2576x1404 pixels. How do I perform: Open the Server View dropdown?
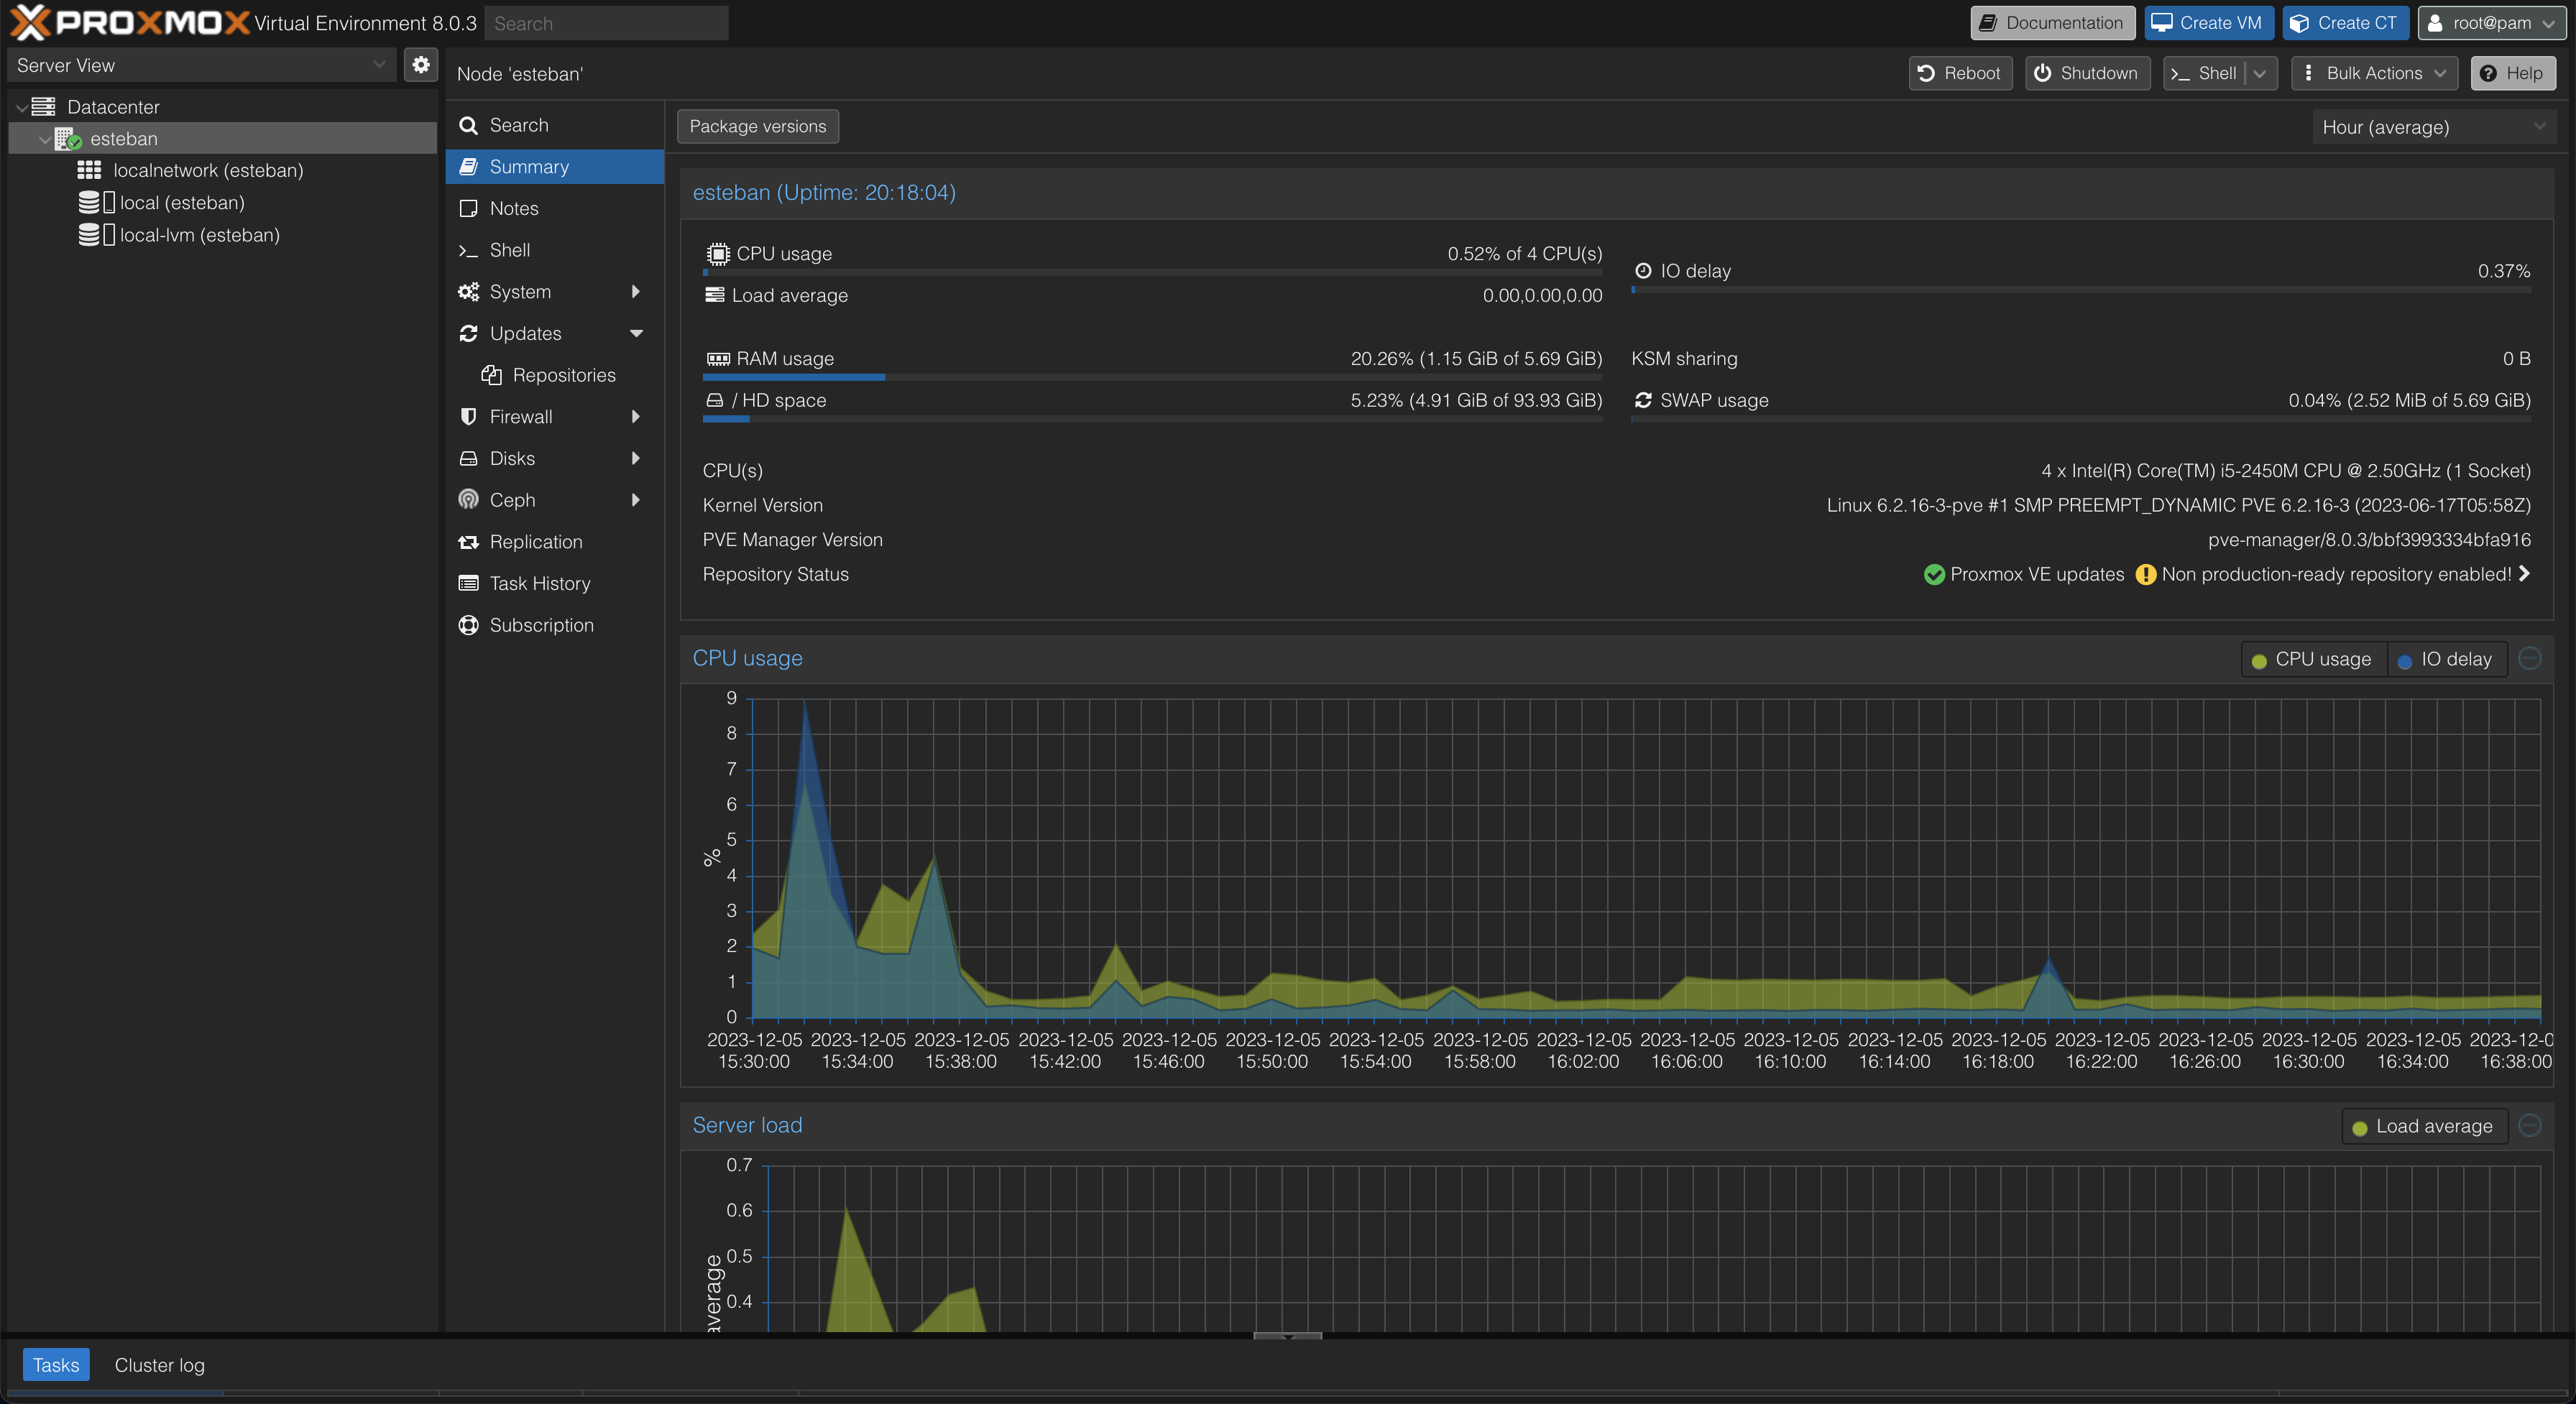(x=202, y=65)
